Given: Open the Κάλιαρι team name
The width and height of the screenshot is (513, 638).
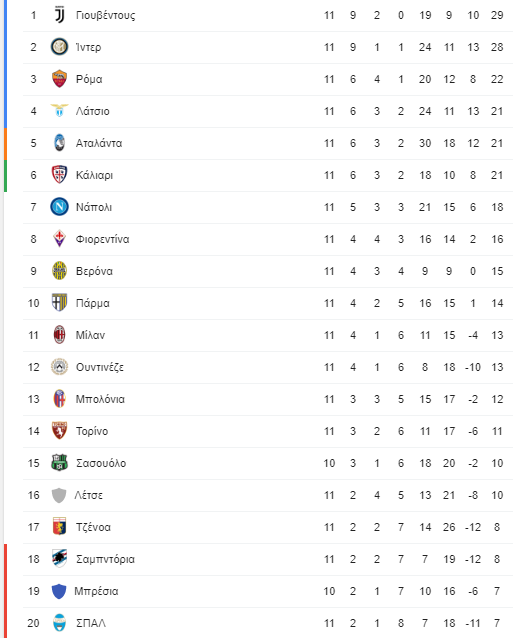Looking at the screenshot, I should 94,175.
